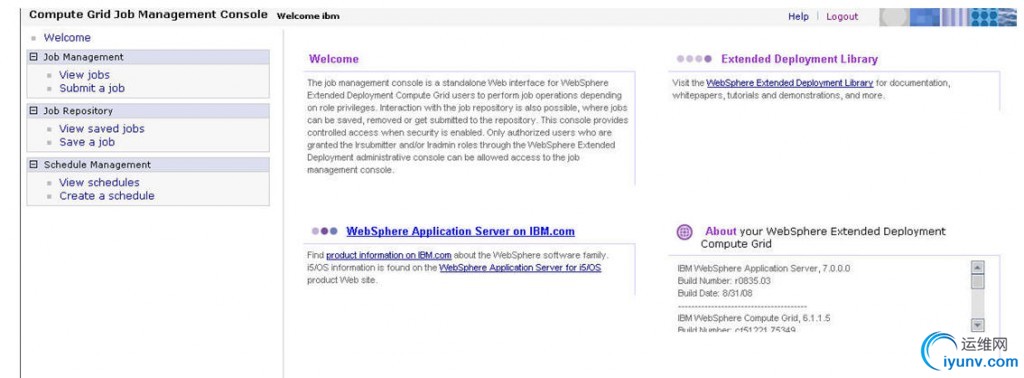Open the Welcome navigation link
1024x378 pixels.
tap(67, 38)
